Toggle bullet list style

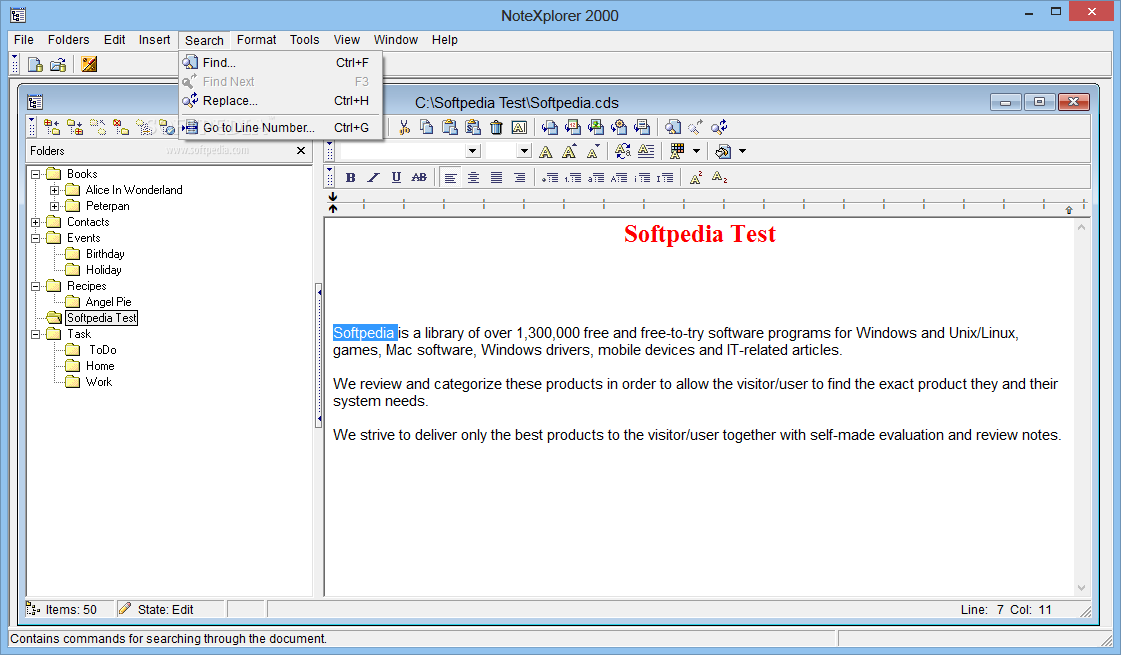point(550,177)
